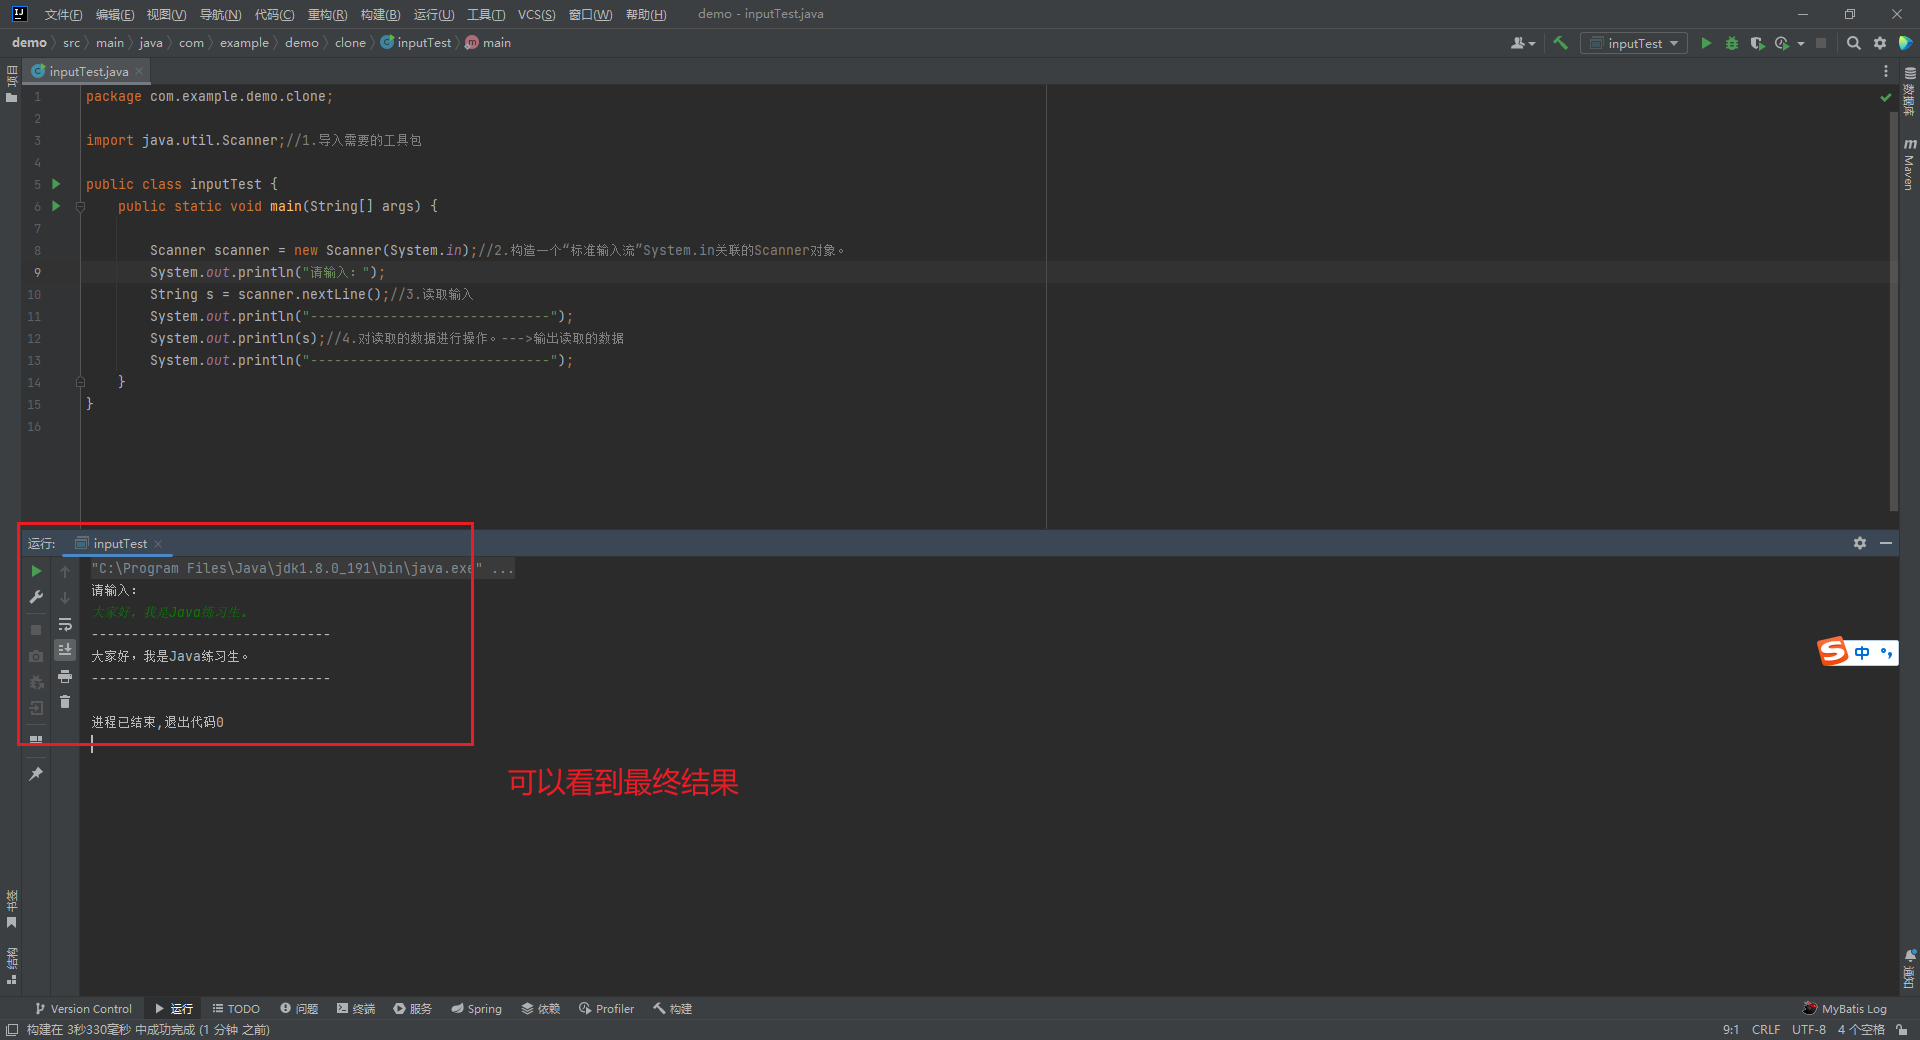Close the inputTest.java editor tab
Viewport: 1920px width, 1040px height.
tap(139, 71)
